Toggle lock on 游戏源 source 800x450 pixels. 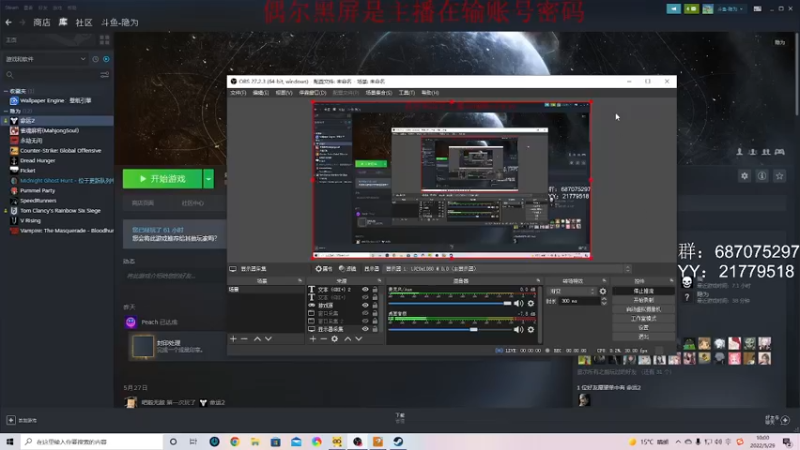click(x=375, y=305)
